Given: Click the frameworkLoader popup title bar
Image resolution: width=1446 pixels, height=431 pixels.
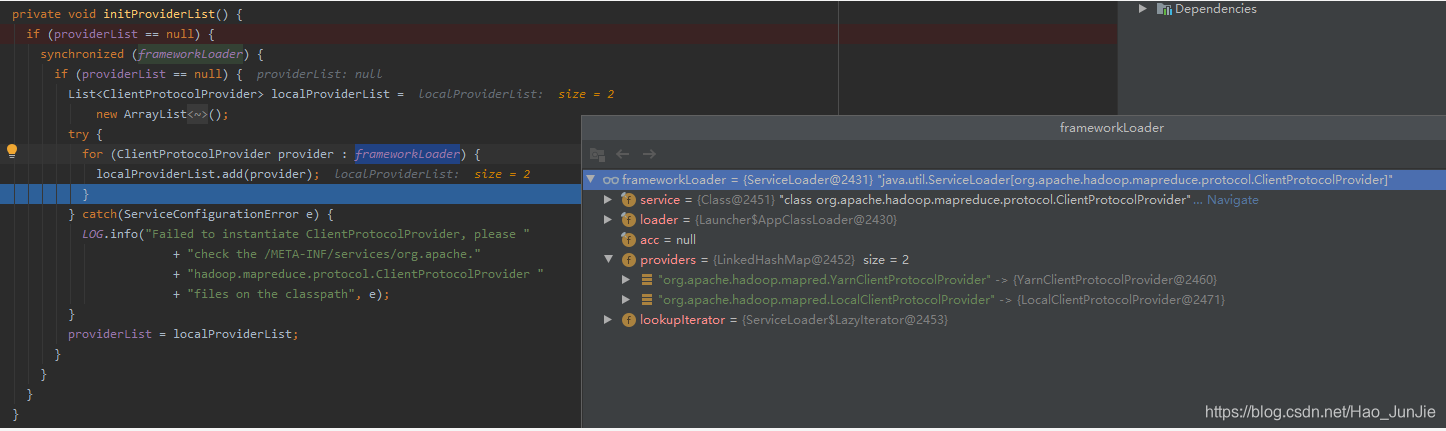Looking at the screenshot, I should 1013,128.
